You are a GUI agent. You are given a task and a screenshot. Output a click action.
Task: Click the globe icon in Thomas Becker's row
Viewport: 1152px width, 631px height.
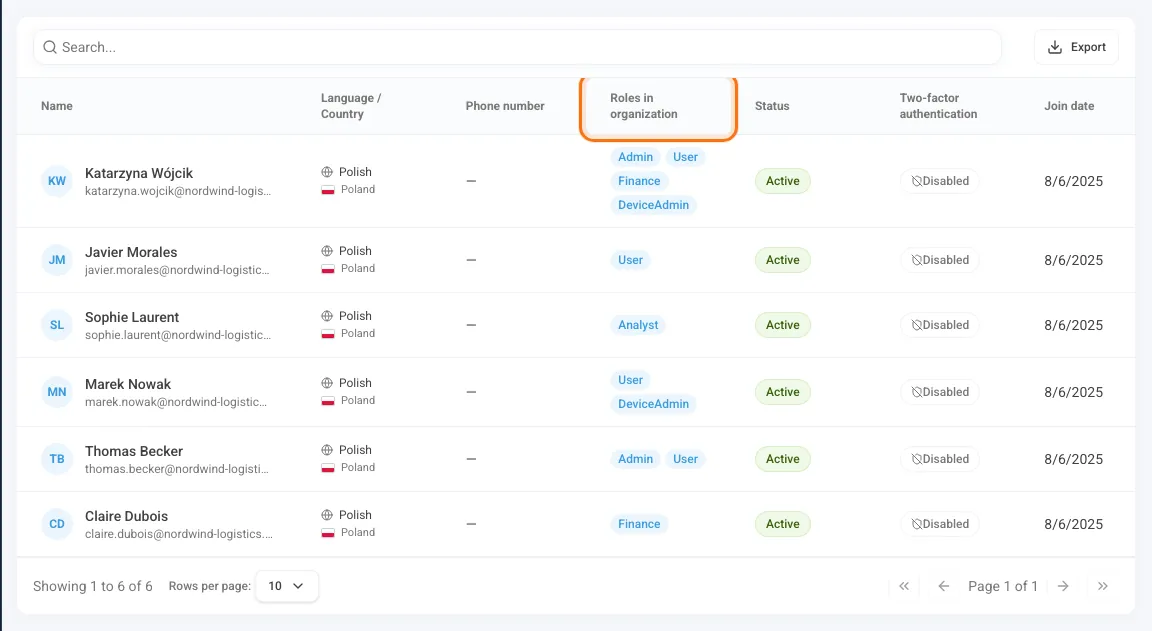coord(327,450)
